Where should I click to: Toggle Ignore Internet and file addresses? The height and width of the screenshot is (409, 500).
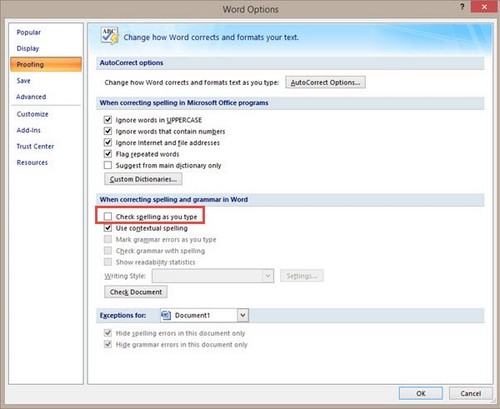coord(108,143)
